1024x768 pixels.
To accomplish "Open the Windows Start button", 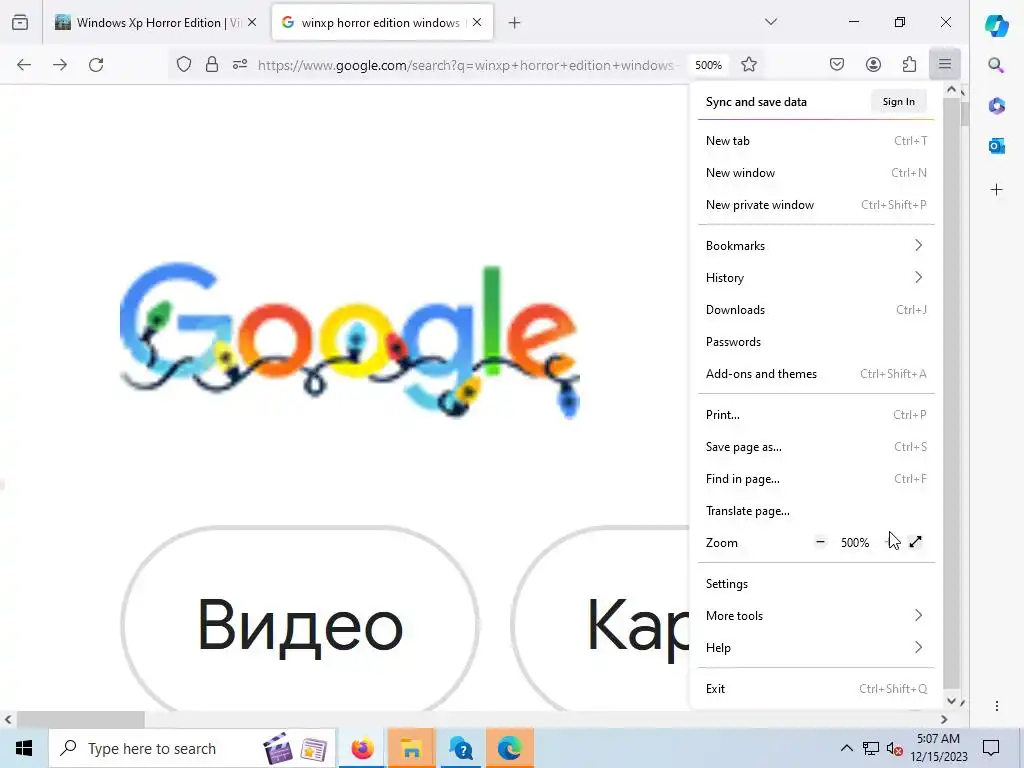I will [24, 748].
